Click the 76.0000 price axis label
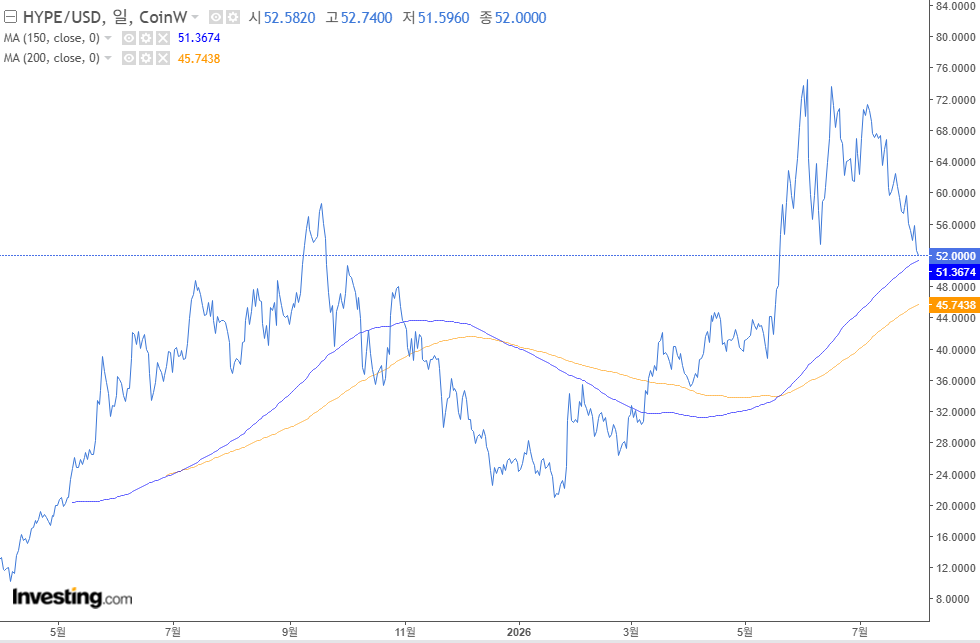The height and width of the screenshot is (643, 980). point(955,68)
